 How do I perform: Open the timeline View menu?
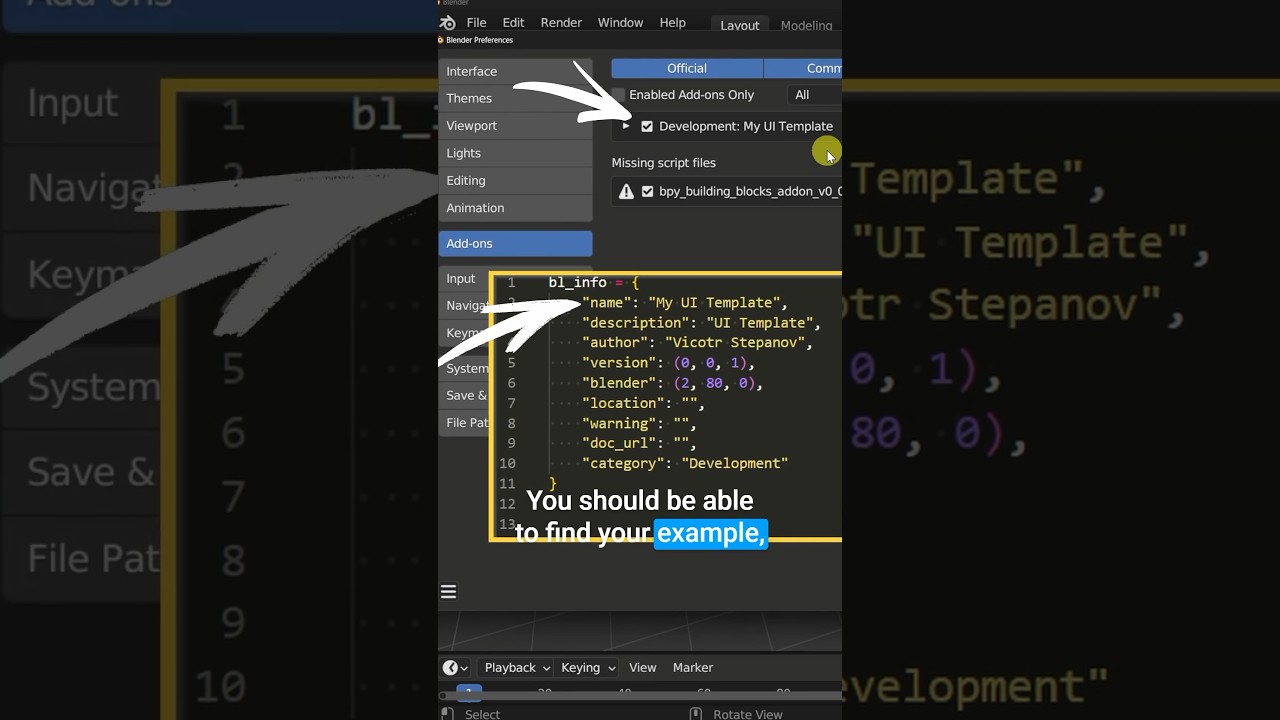642,668
